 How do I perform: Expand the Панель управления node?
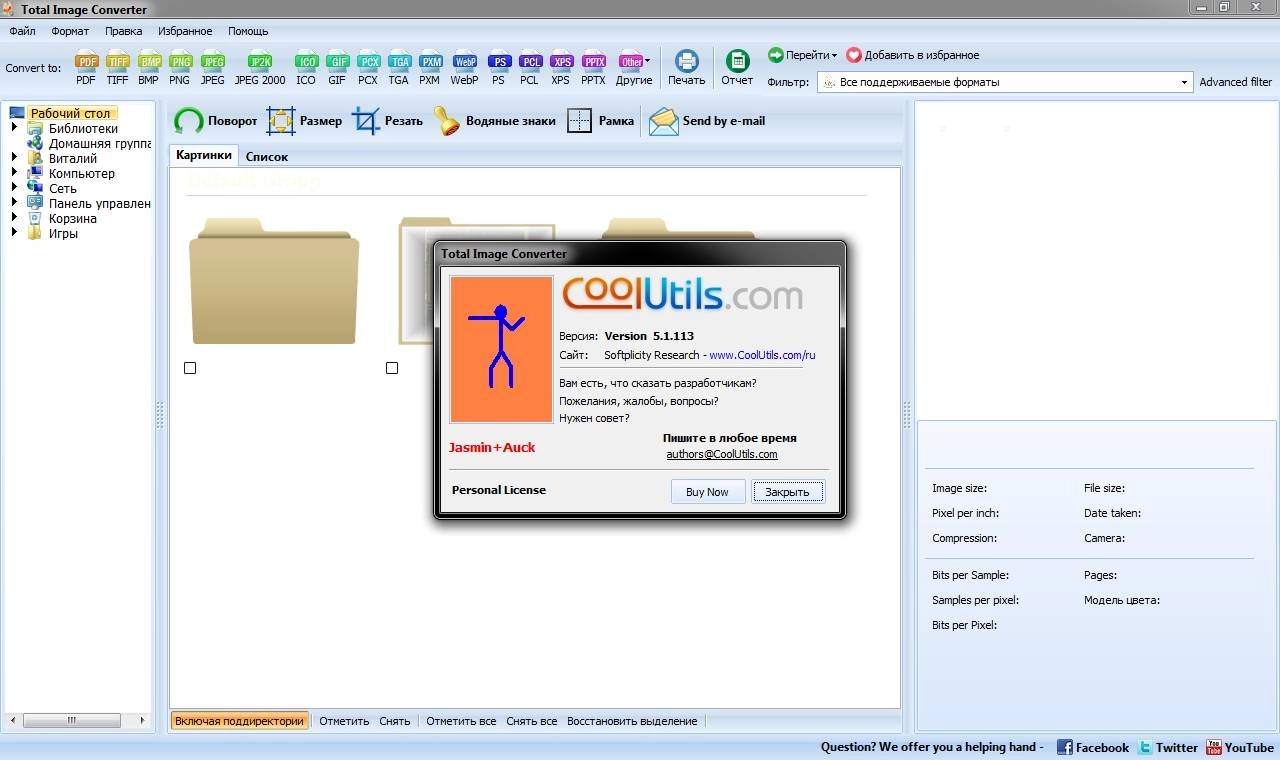(x=15, y=203)
